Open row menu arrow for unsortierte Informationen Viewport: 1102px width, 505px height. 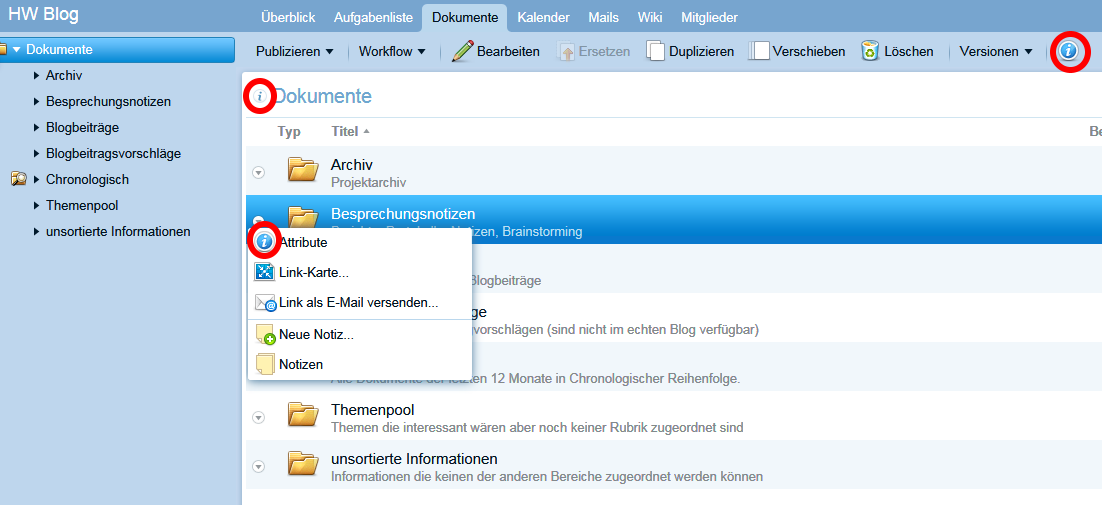(x=259, y=466)
